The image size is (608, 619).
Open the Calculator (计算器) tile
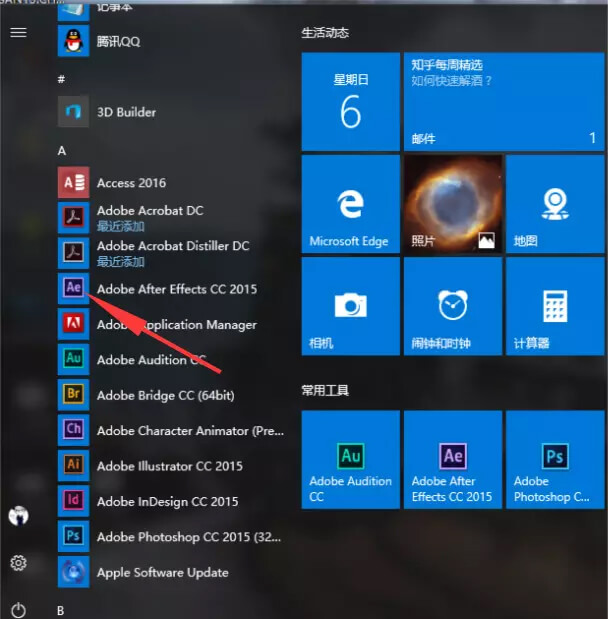click(x=555, y=306)
